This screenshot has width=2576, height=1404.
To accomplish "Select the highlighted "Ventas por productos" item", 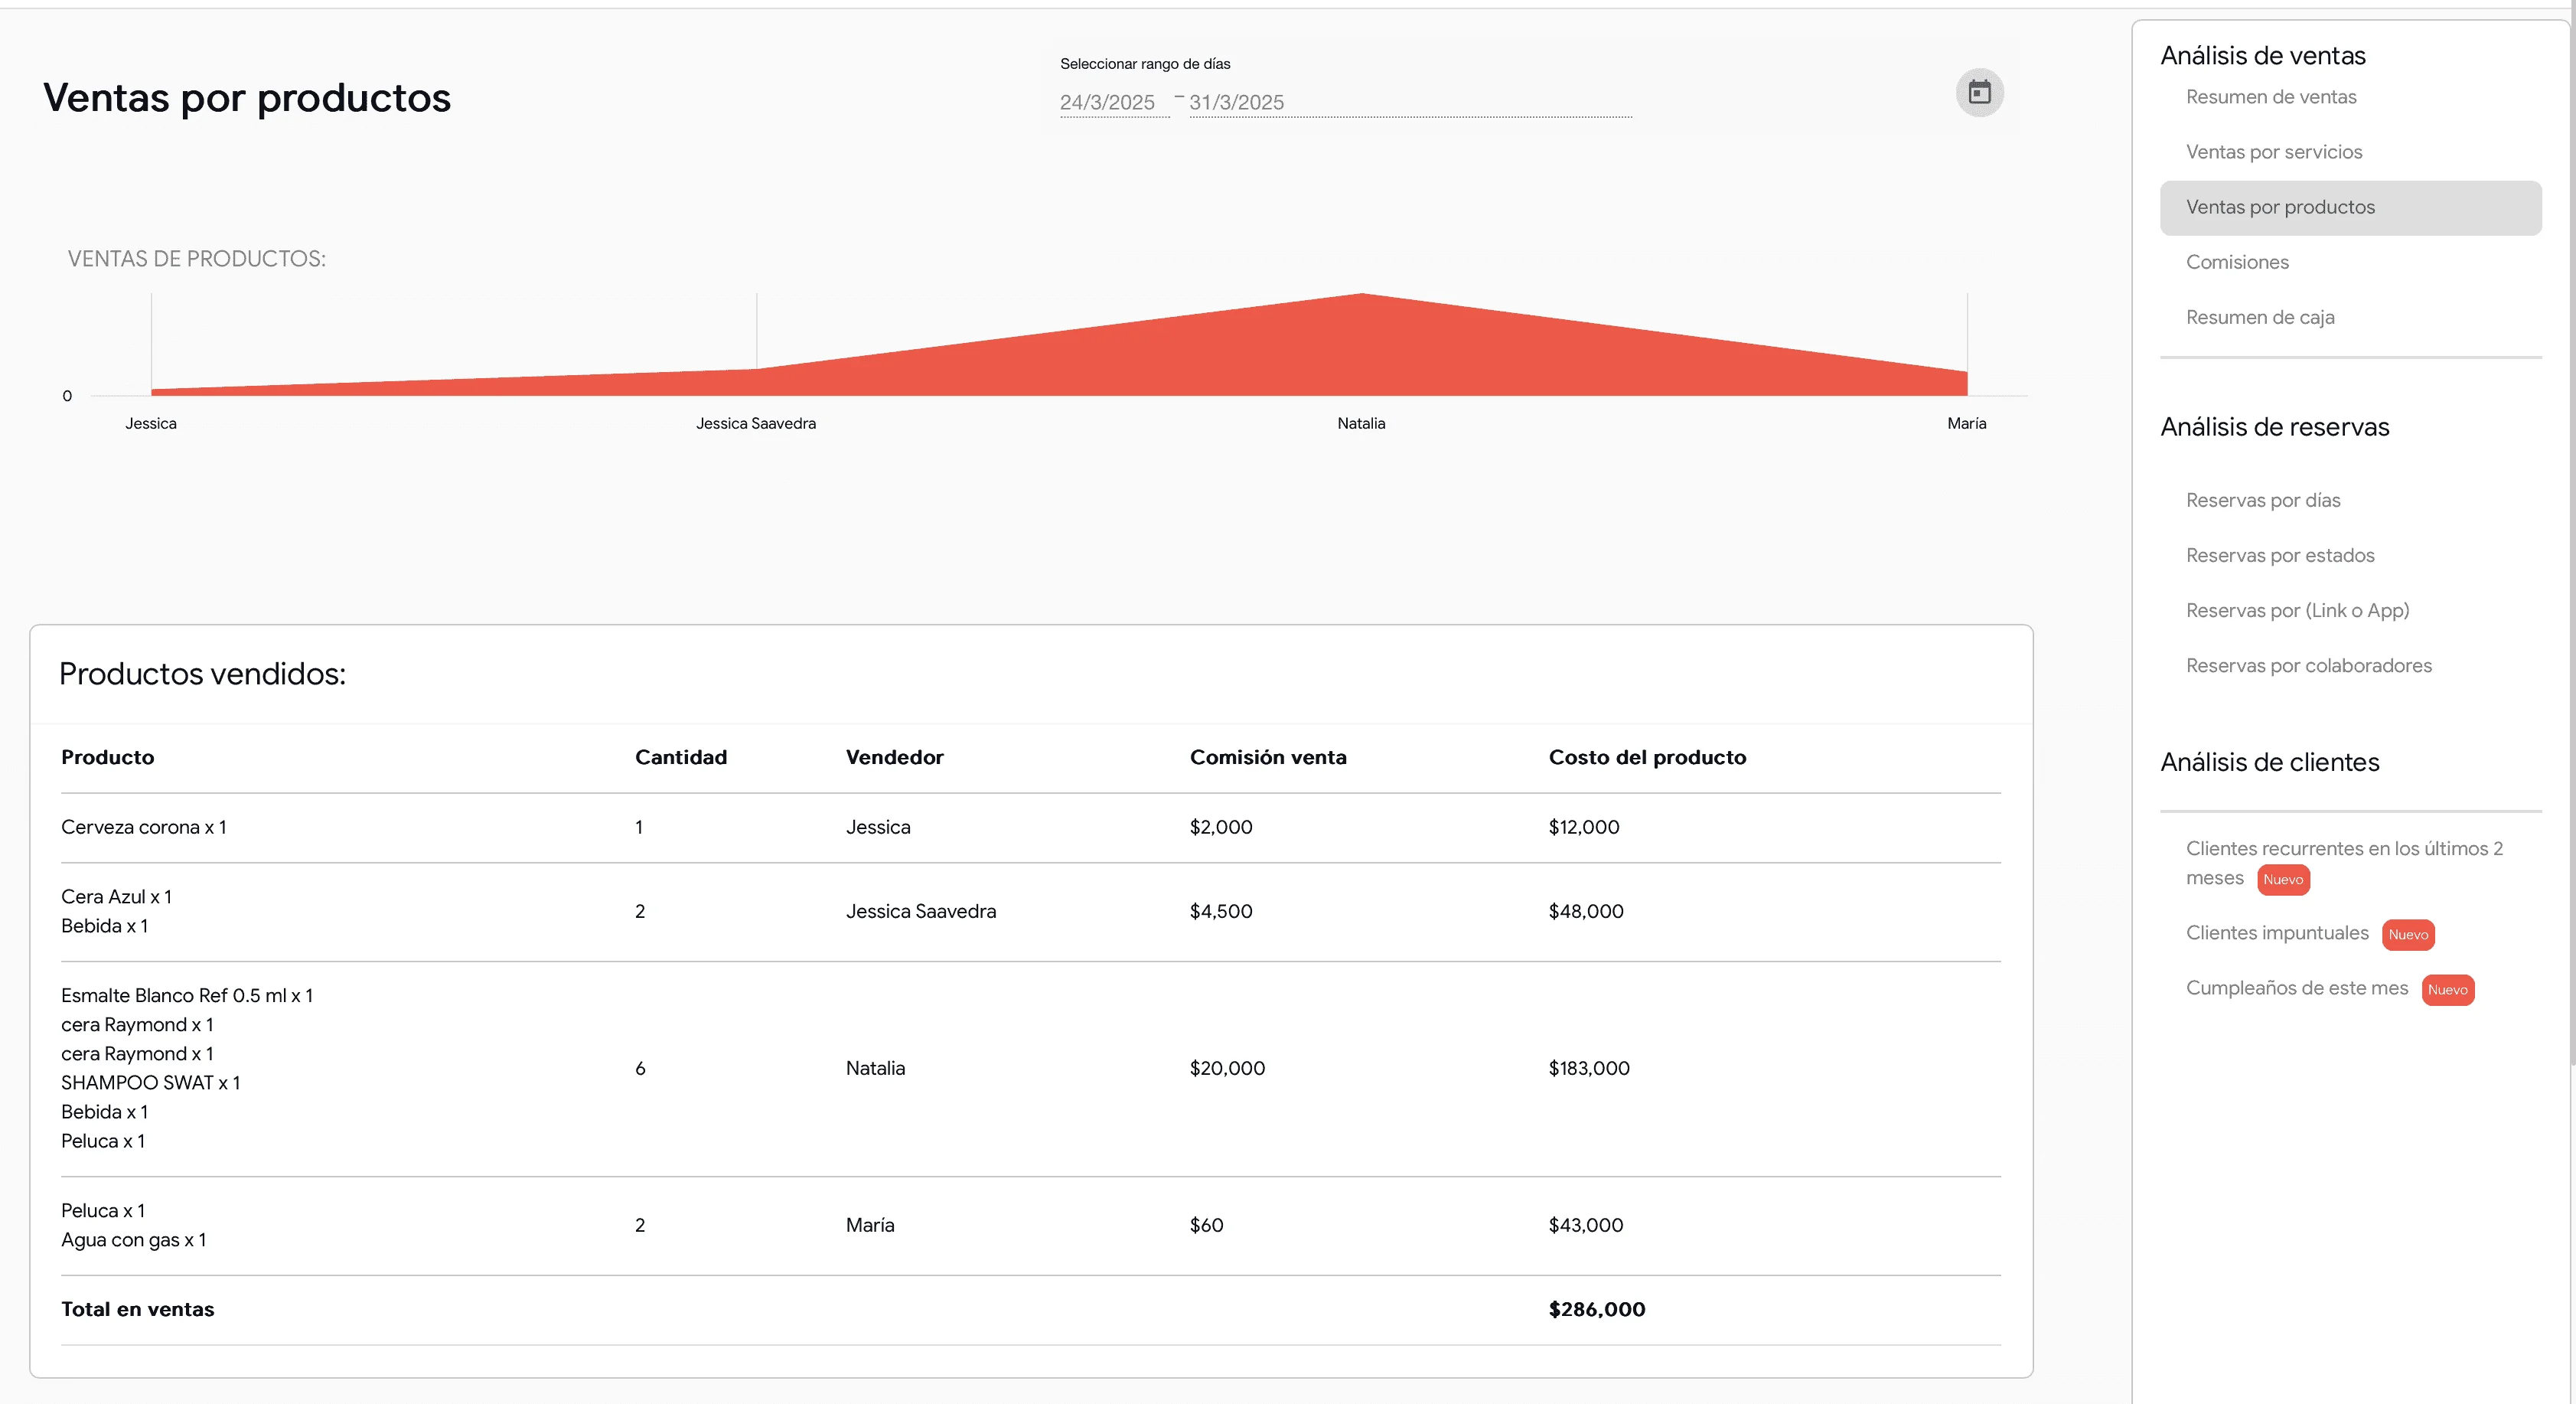I will [x=2281, y=207].
